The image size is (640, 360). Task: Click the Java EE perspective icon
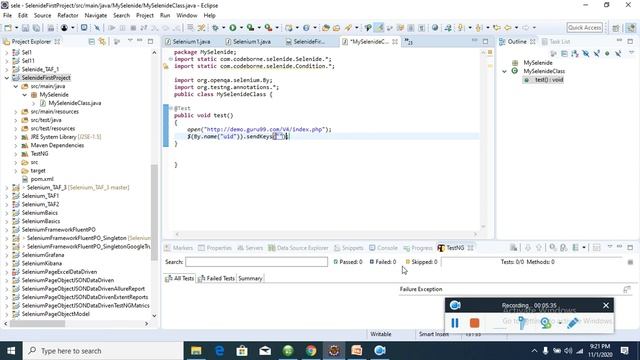tap(631, 28)
